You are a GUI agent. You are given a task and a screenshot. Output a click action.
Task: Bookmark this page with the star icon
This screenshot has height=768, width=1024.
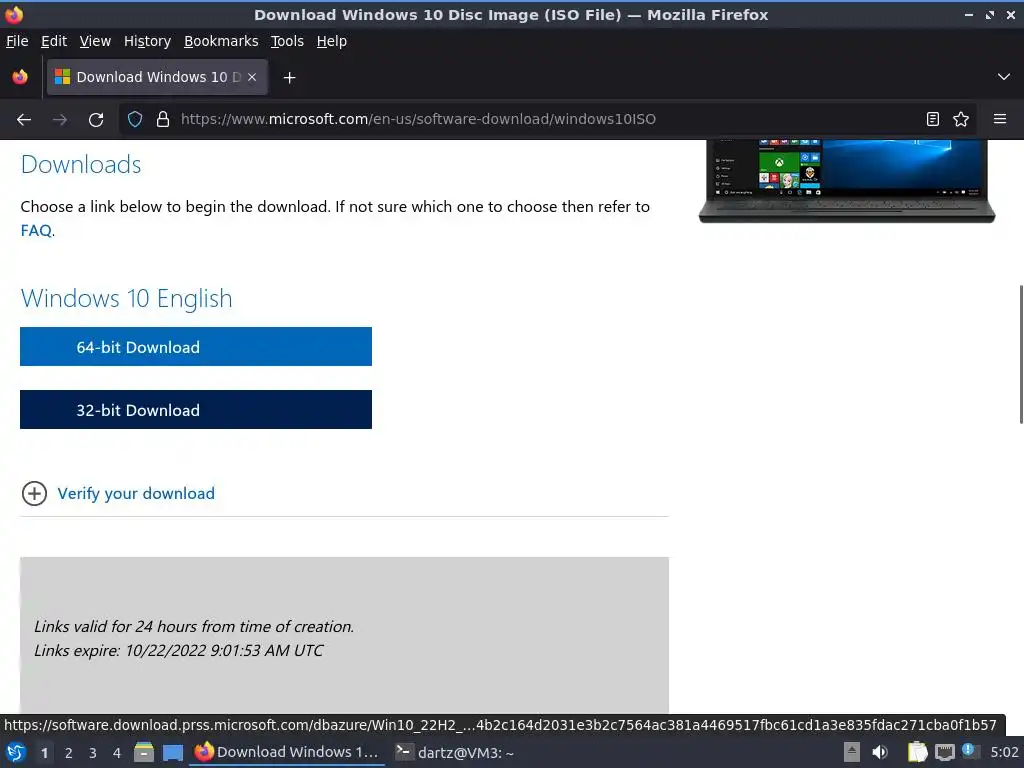961,120
